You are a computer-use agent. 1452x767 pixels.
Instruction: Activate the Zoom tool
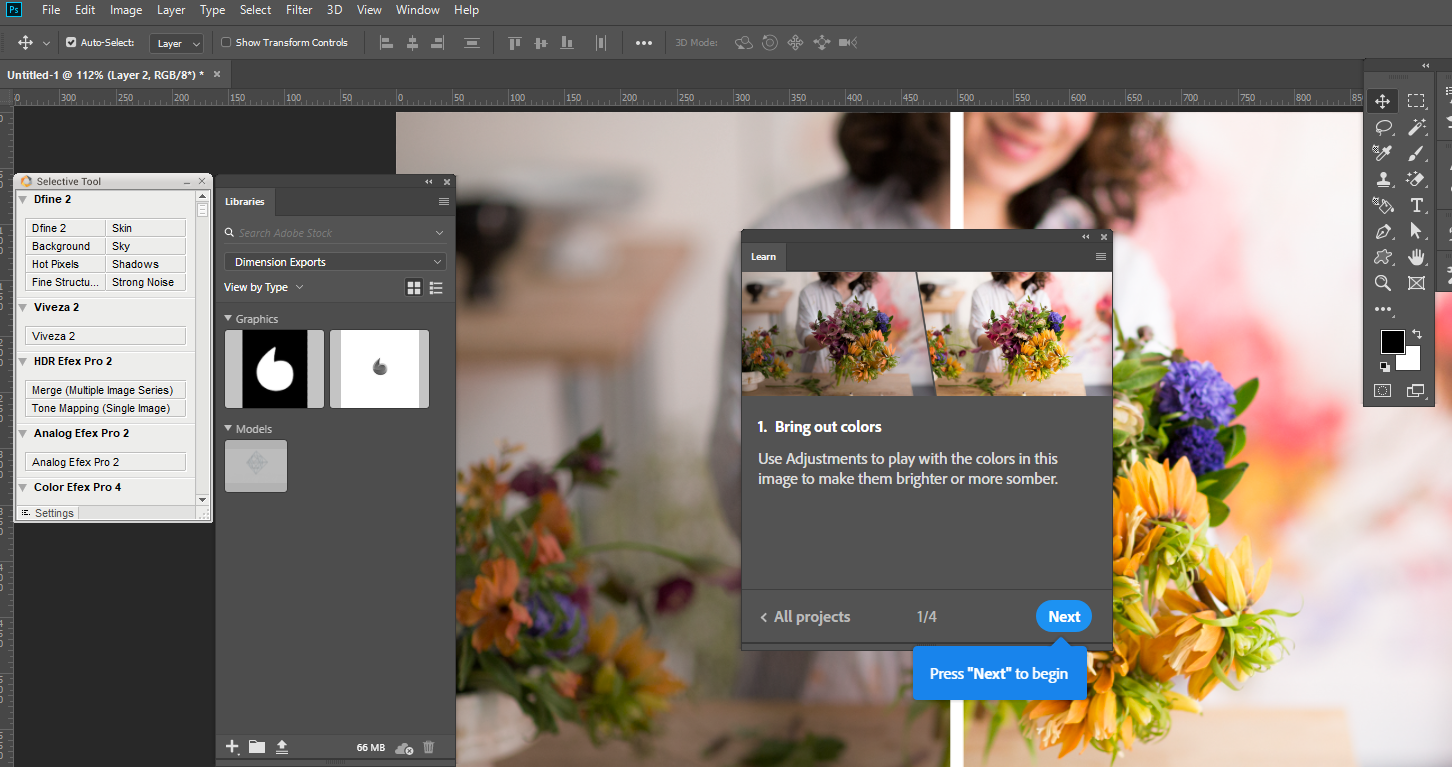(x=1383, y=283)
